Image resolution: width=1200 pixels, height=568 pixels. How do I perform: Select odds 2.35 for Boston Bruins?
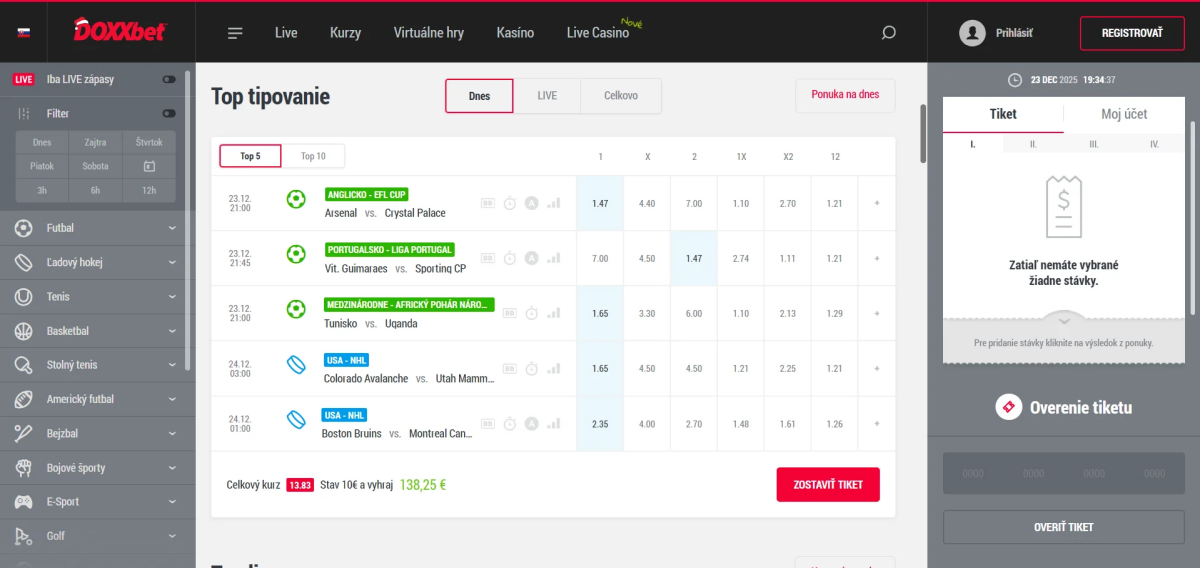click(x=600, y=423)
